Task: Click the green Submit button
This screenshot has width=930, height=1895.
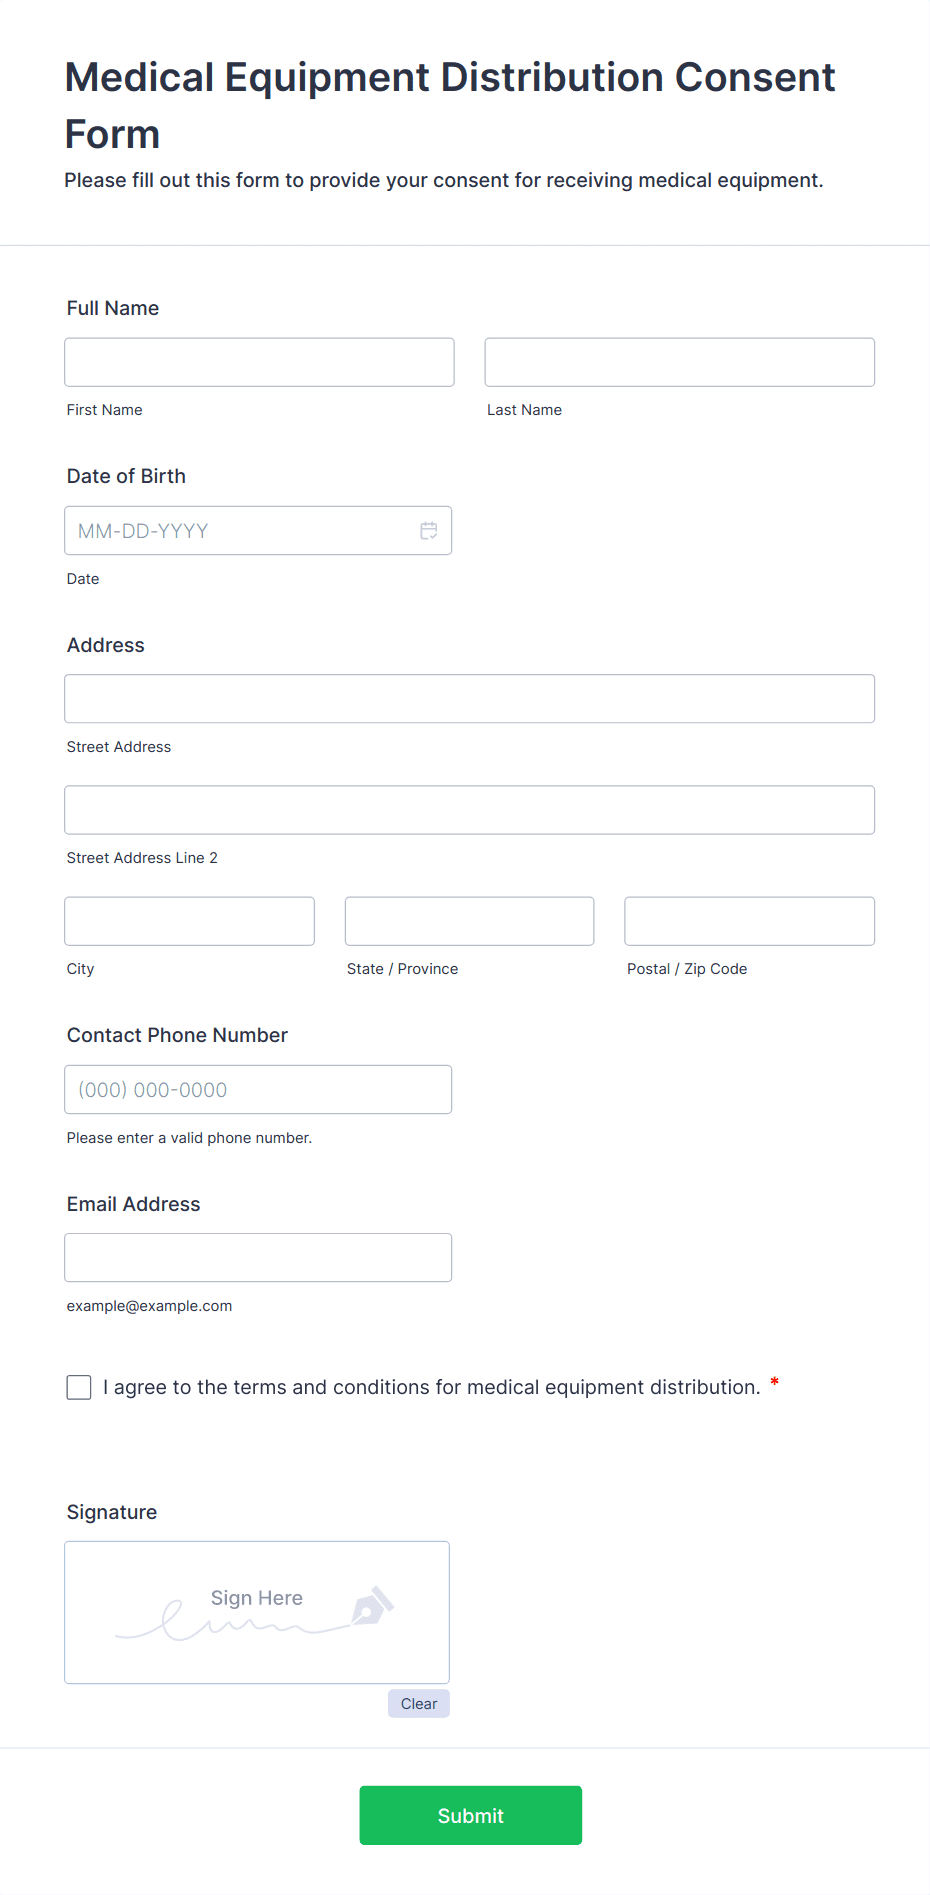Action: [470, 1815]
